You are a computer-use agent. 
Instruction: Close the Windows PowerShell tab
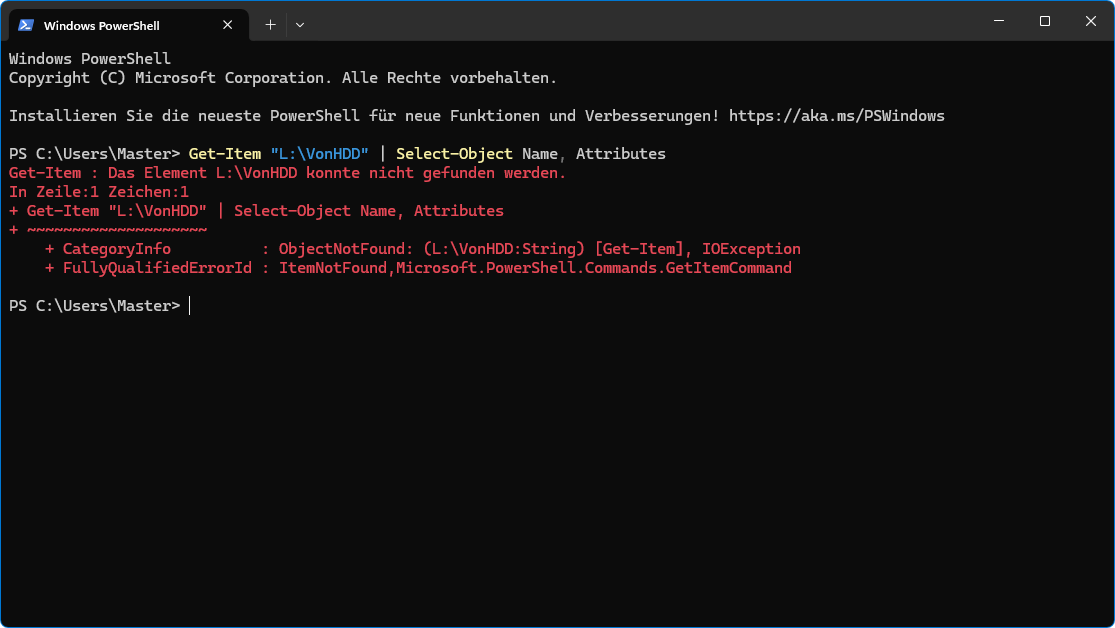228,25
